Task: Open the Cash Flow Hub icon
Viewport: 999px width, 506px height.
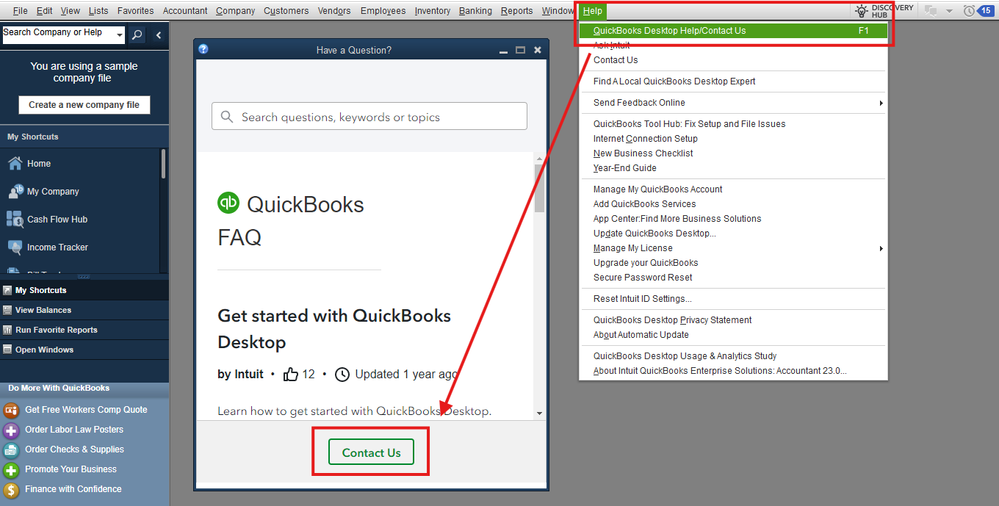Action: (x=15, y=219)
